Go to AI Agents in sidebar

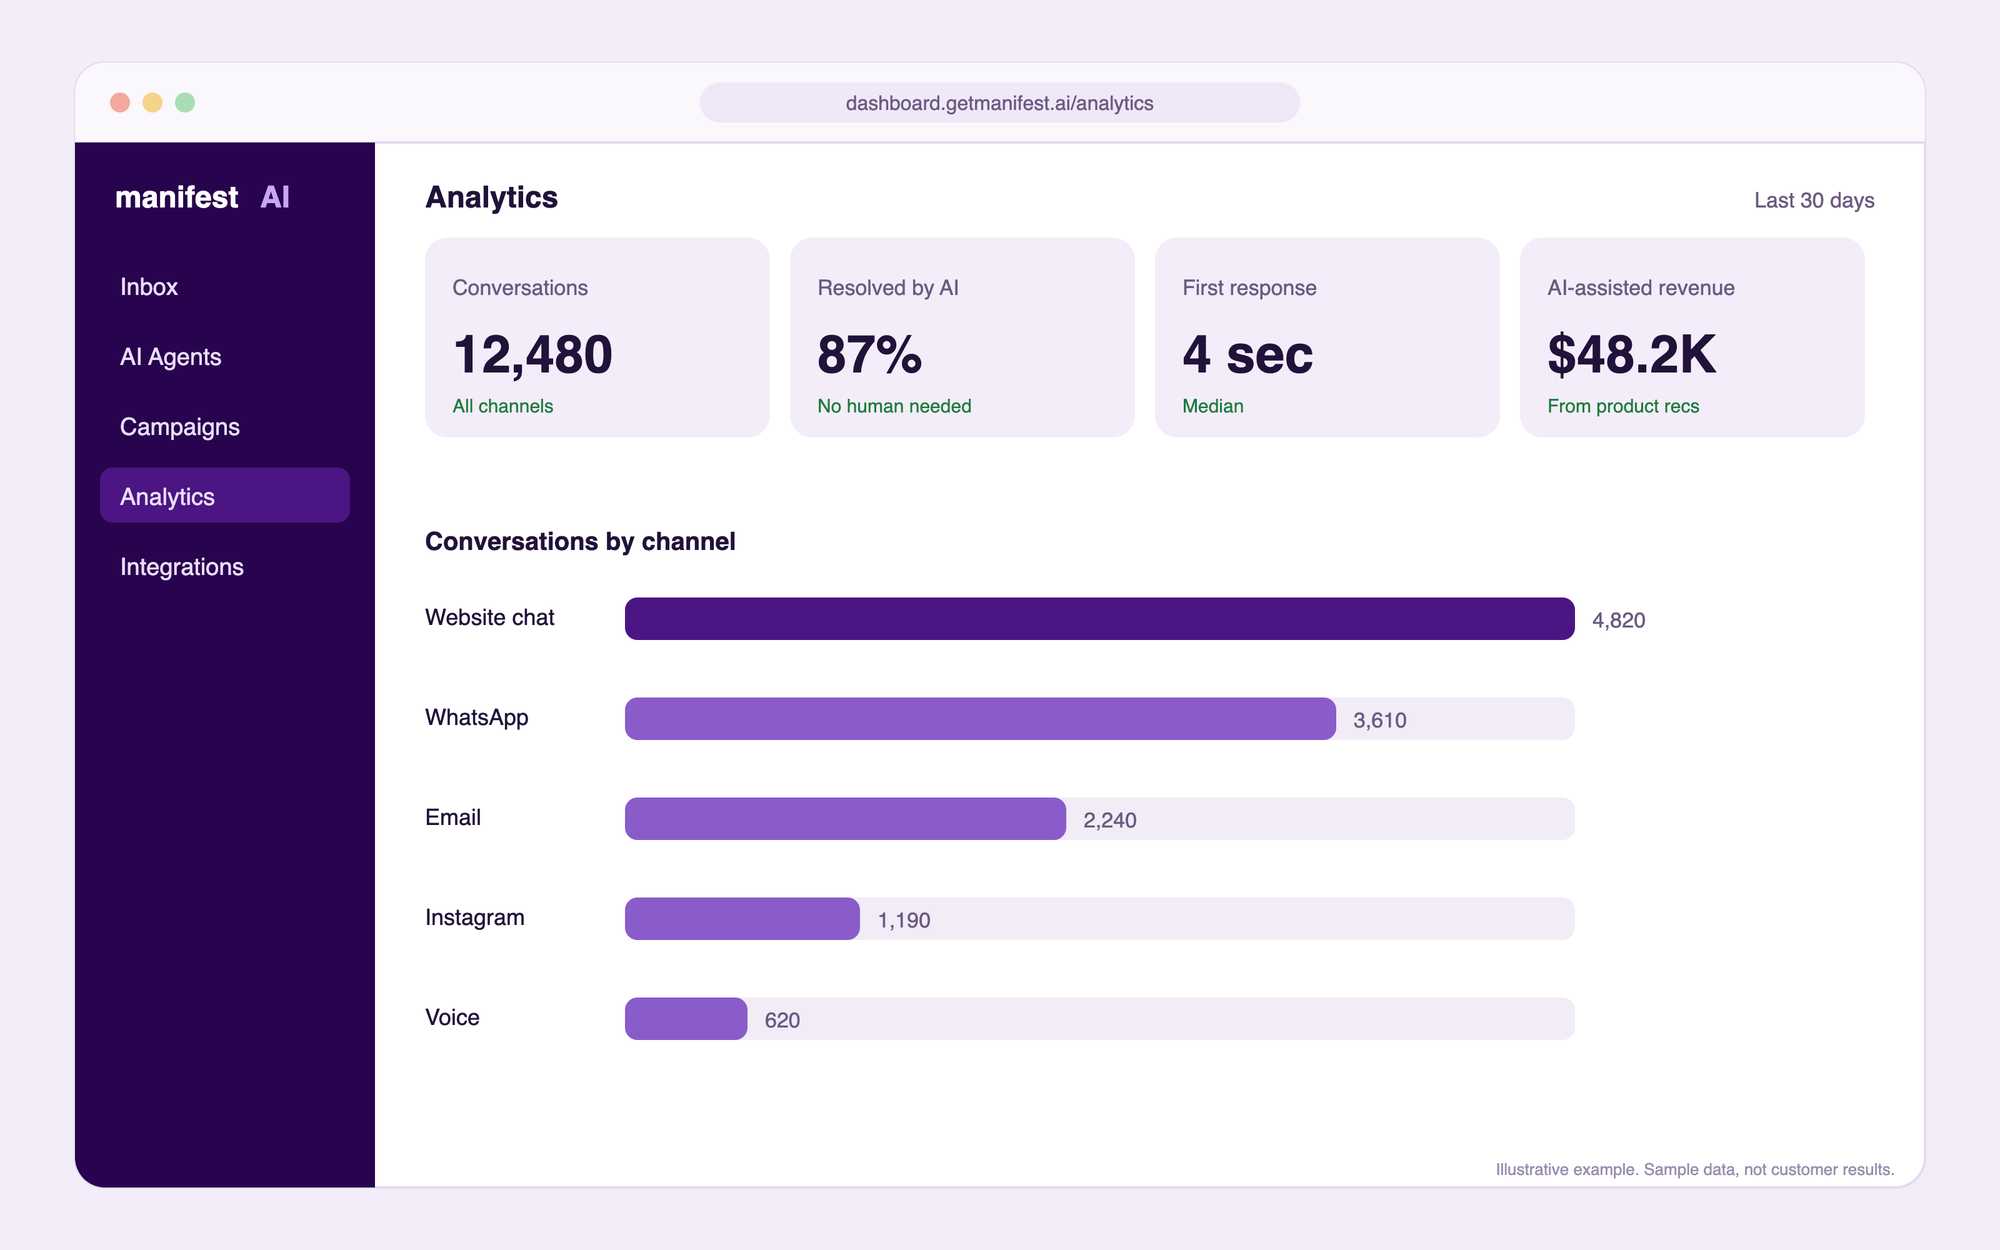pos(225,357)
